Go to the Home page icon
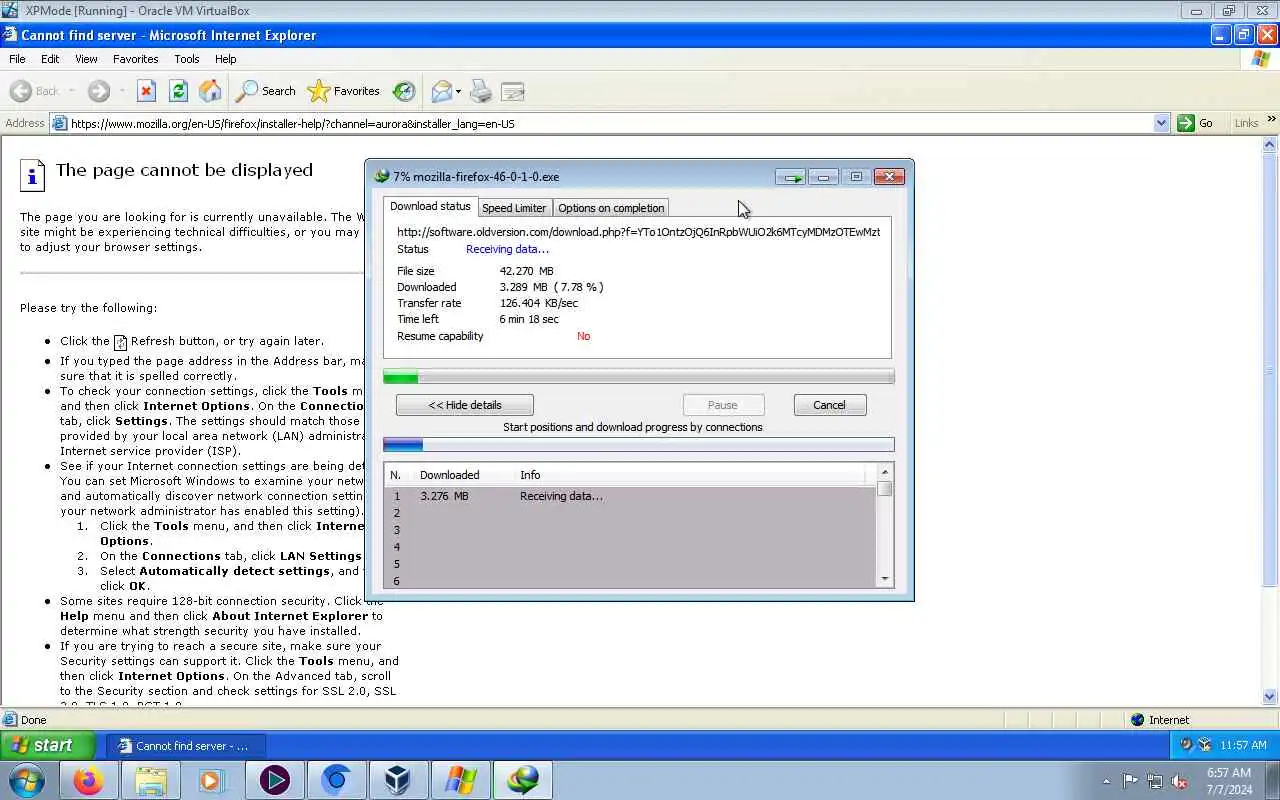The width and height of the screenshot is (1280, 800). coord(210,91)
